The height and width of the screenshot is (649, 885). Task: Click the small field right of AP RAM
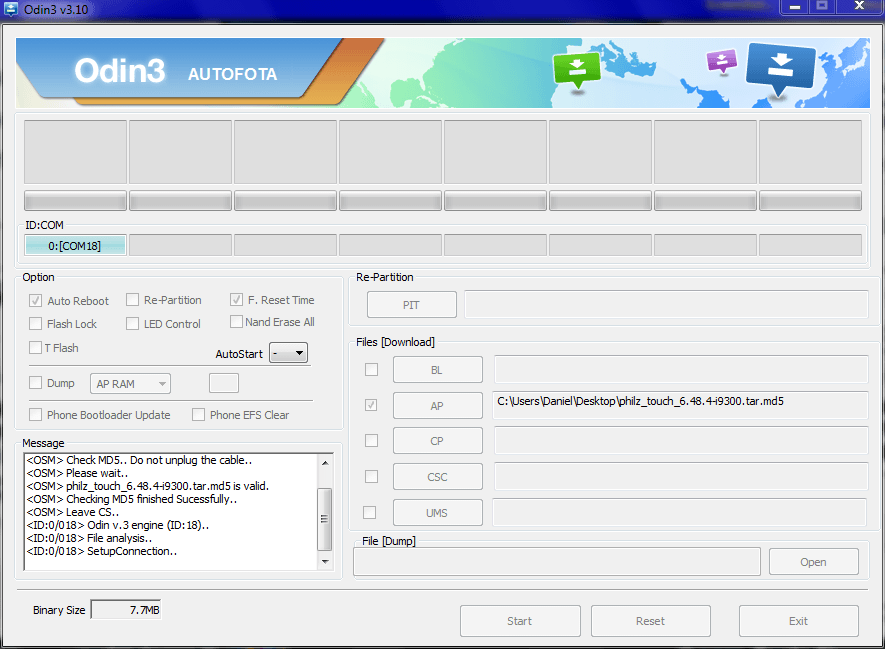click(224, 383)
